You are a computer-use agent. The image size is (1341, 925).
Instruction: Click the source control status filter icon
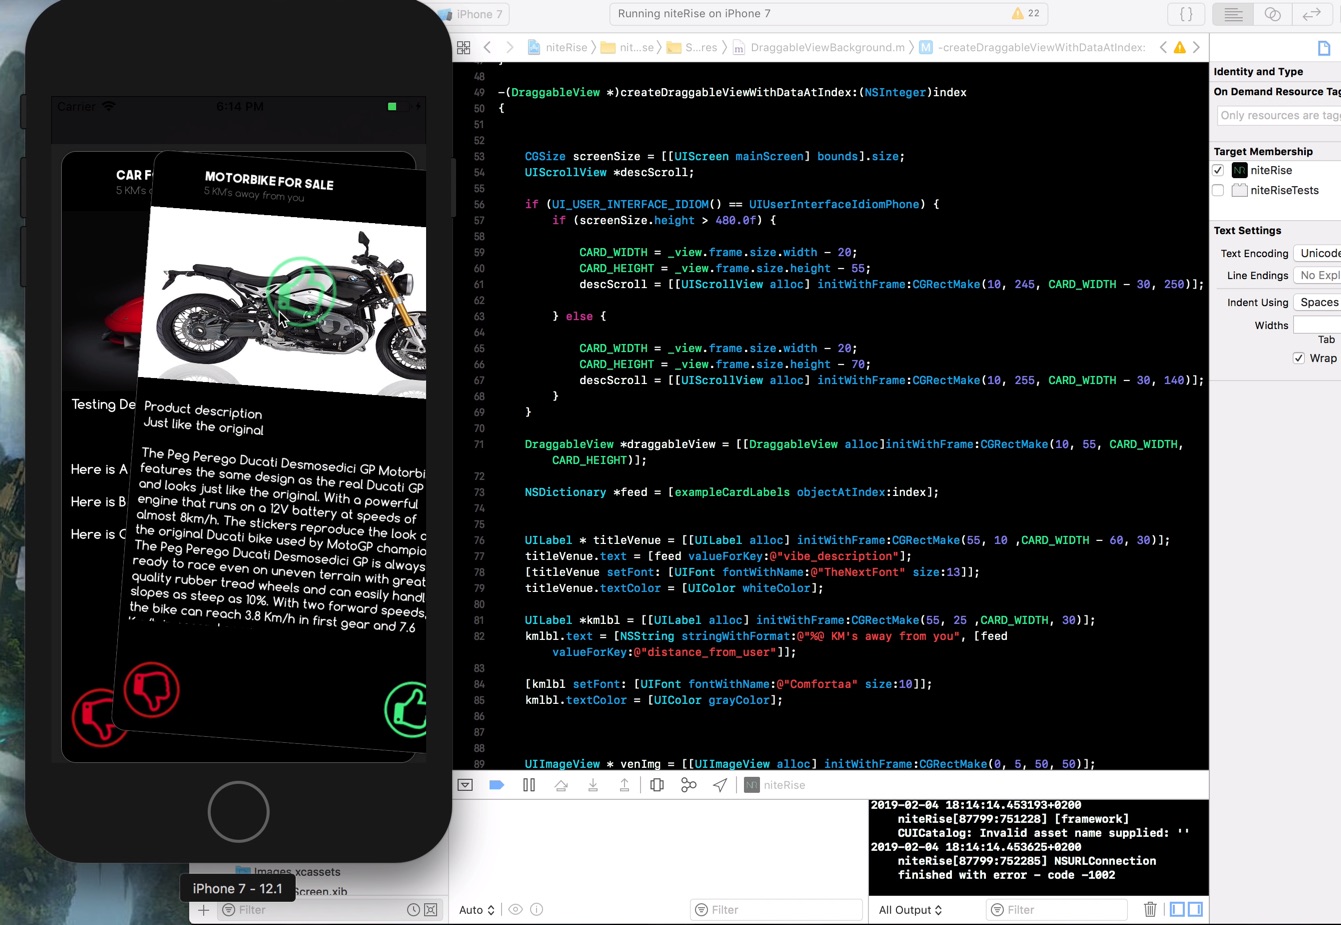point(430,910)
